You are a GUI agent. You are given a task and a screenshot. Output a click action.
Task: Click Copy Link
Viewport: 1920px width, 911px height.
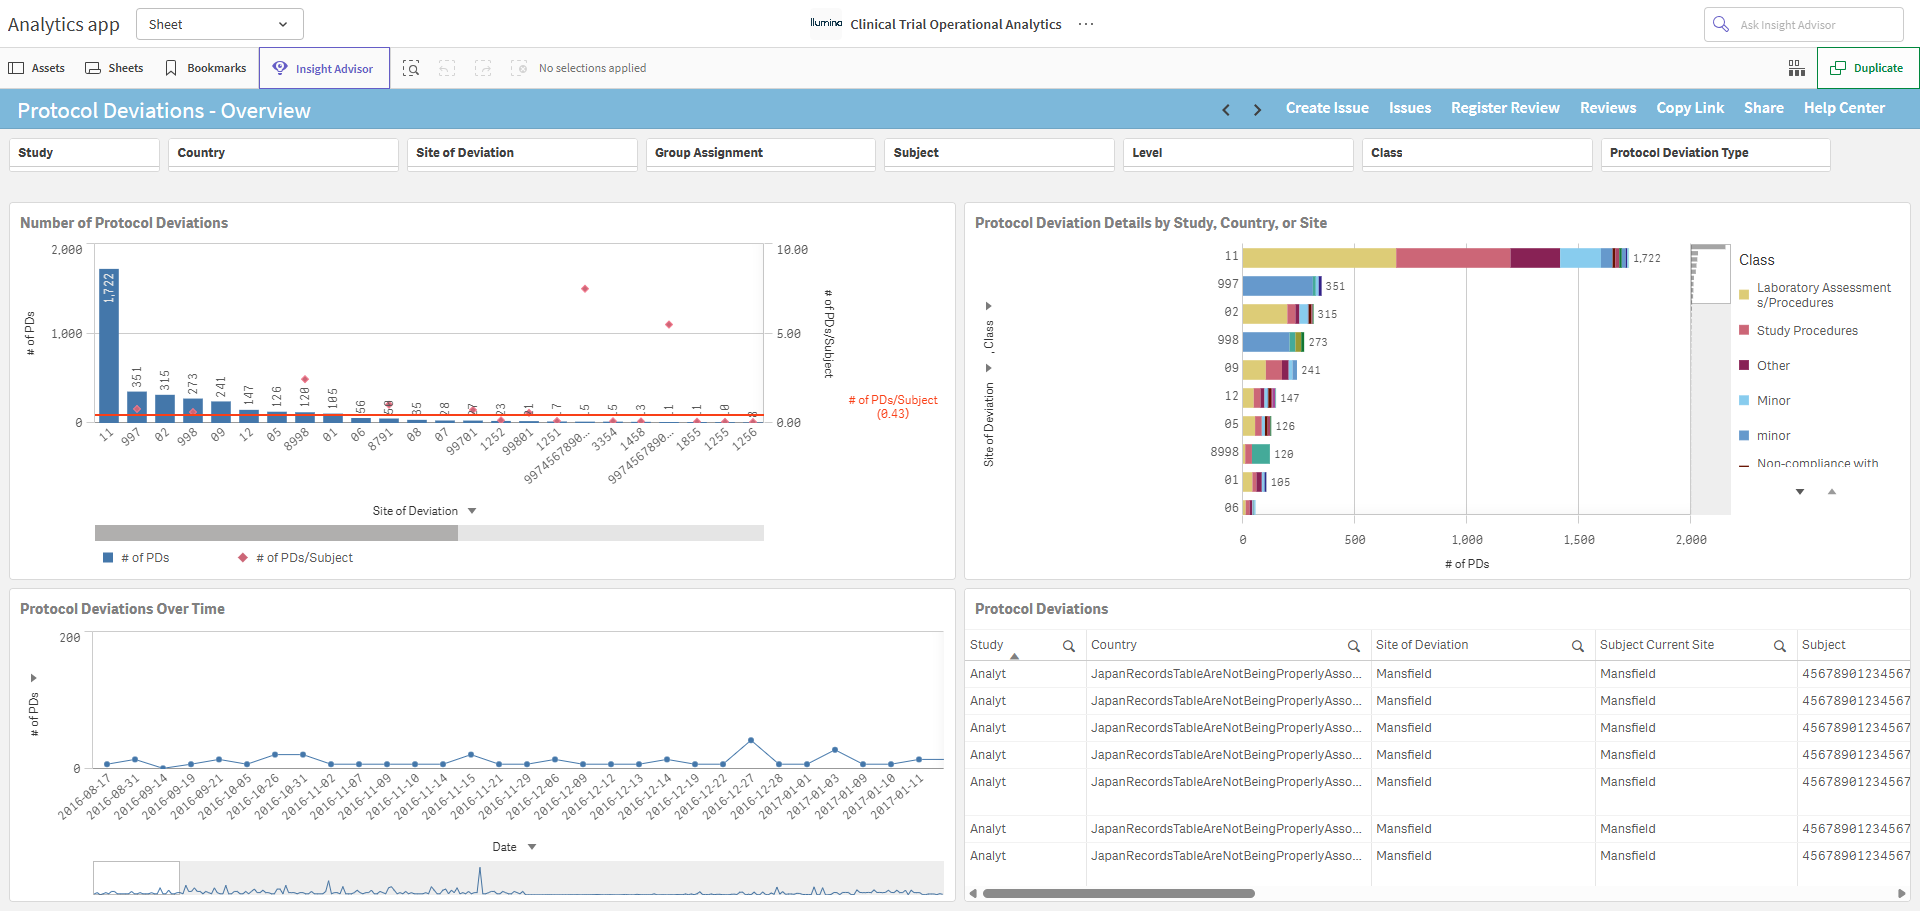1690,108
